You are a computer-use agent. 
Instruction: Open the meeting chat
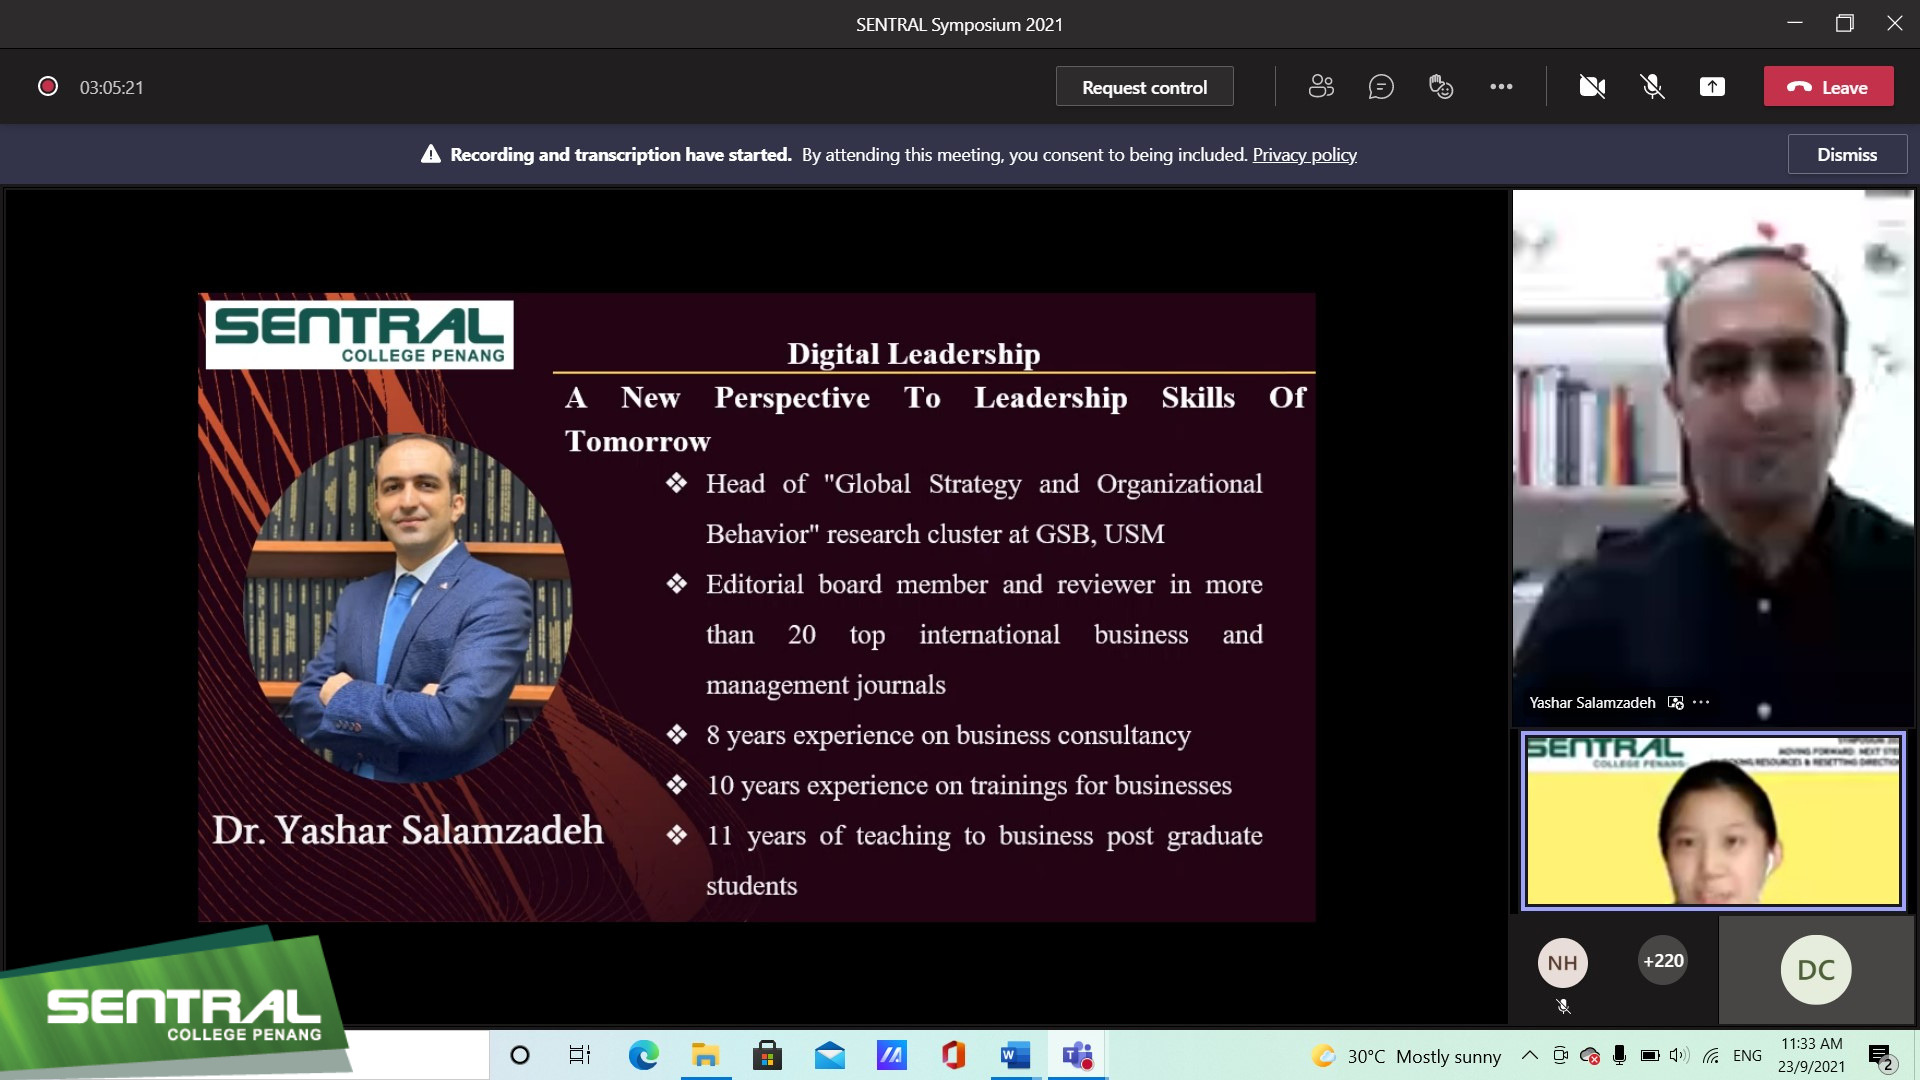click(1381, 87)
